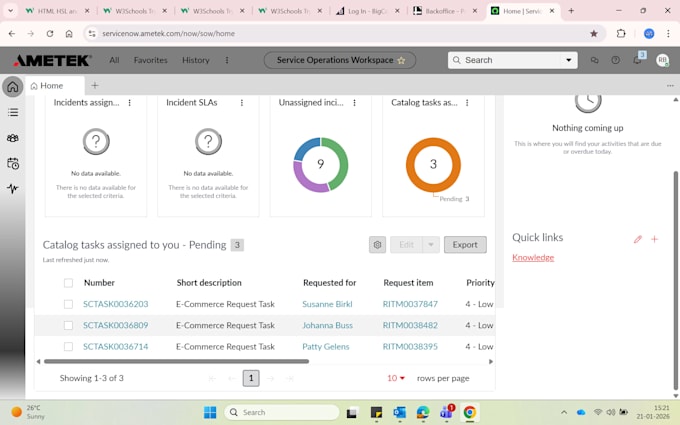Bookmark this page in Chrome
680x425 pixels.
click(594, 33)
